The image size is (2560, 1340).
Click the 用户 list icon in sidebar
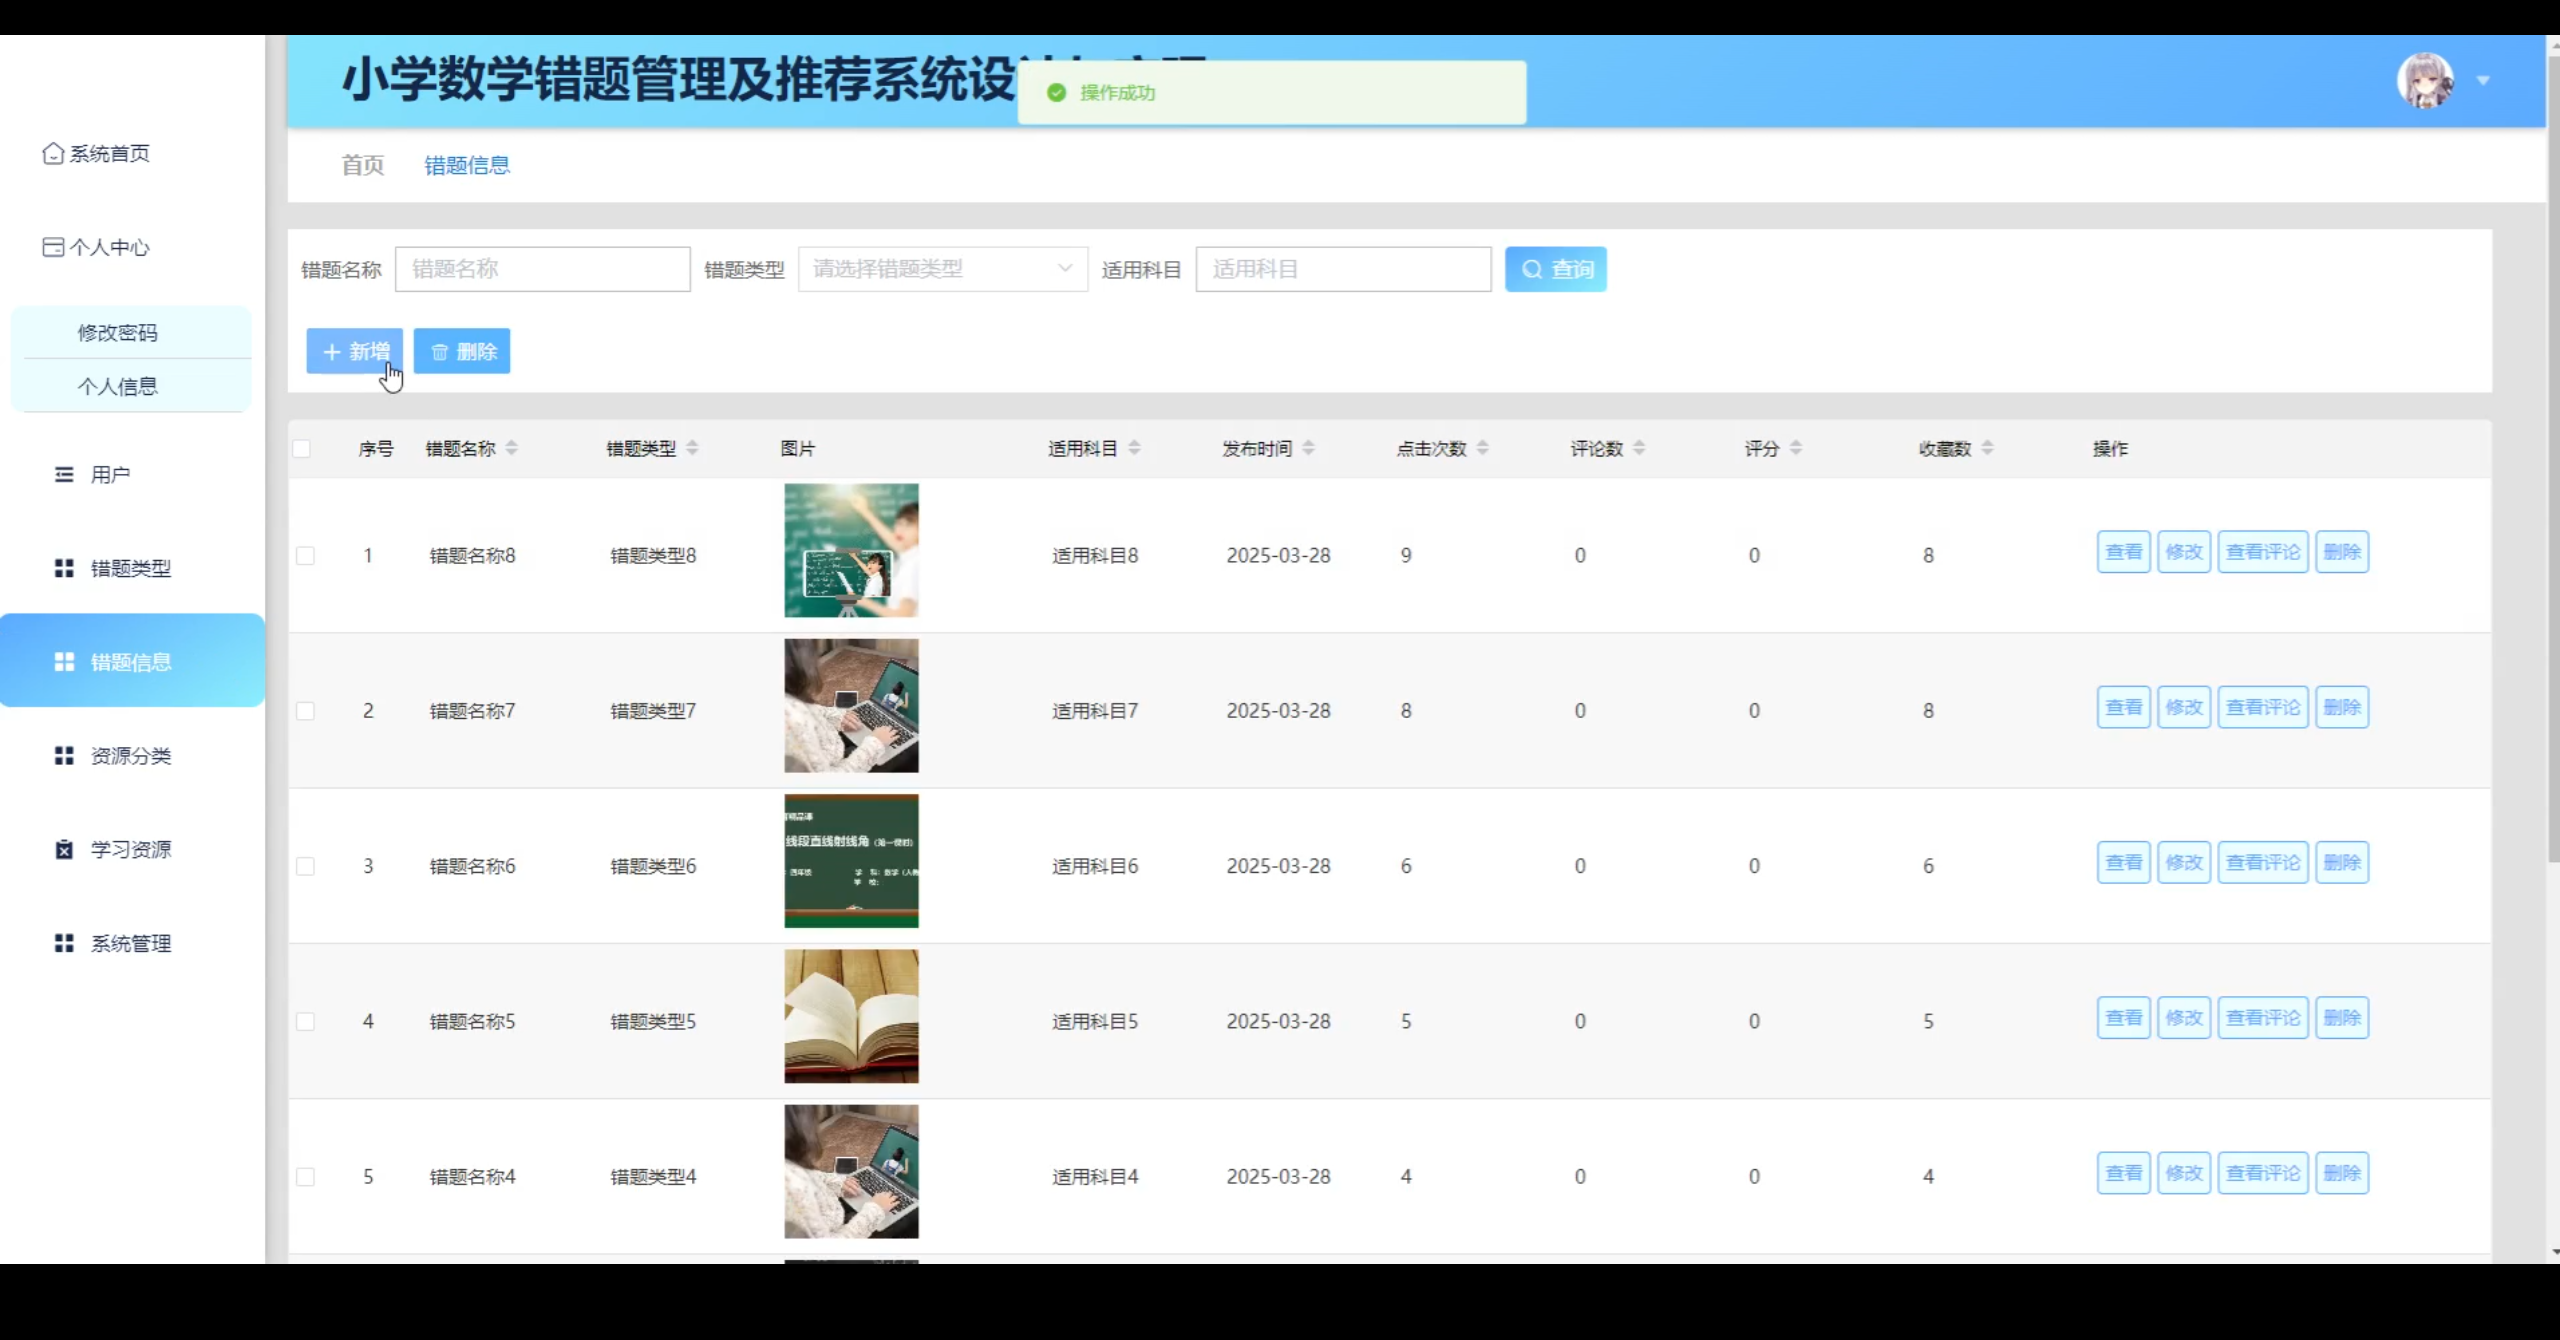click(64, 474)
